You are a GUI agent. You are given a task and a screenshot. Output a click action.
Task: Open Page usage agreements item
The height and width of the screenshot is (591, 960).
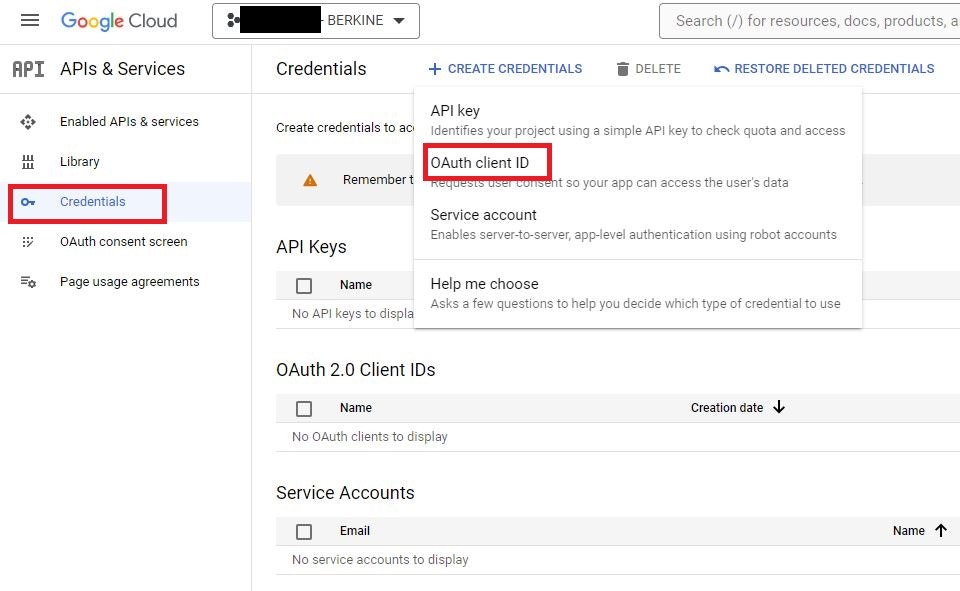(130, 282)
